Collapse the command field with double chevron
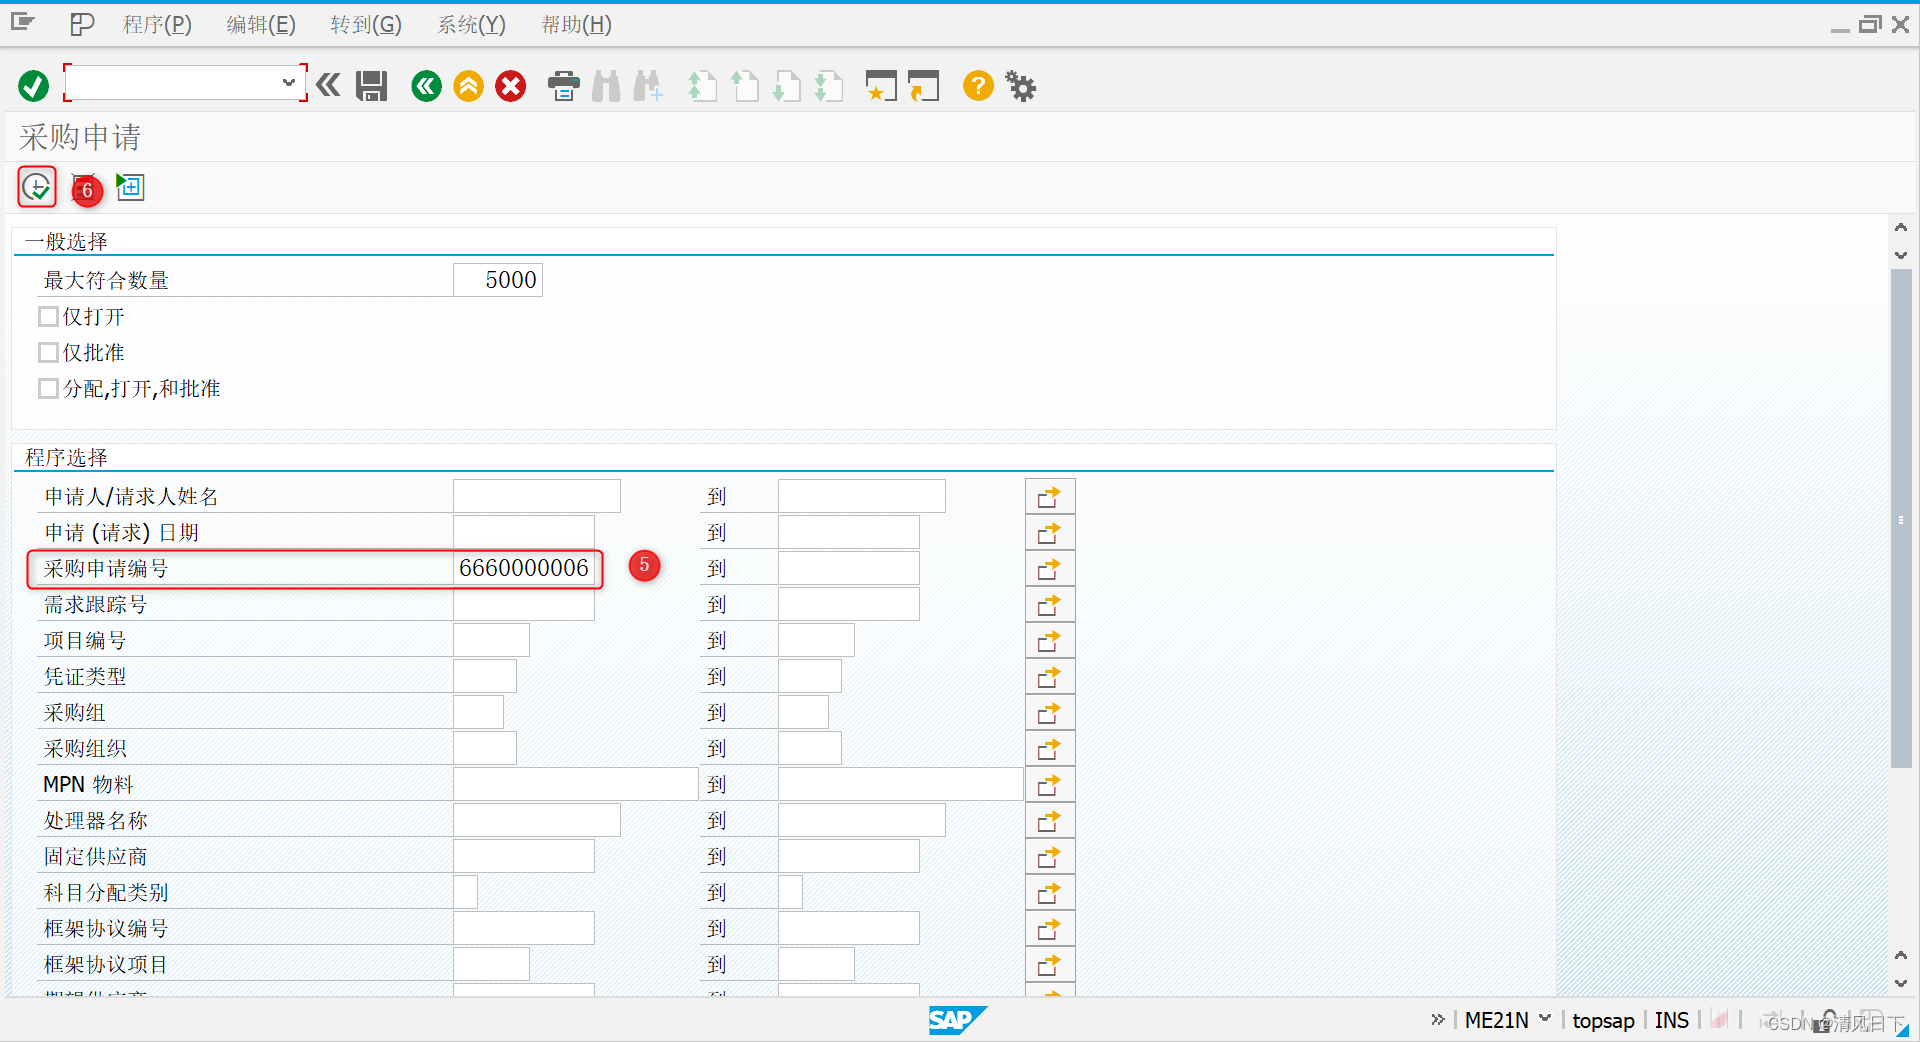Image resolution: width=1920 pixels, height=1042 pixels. 328,86
